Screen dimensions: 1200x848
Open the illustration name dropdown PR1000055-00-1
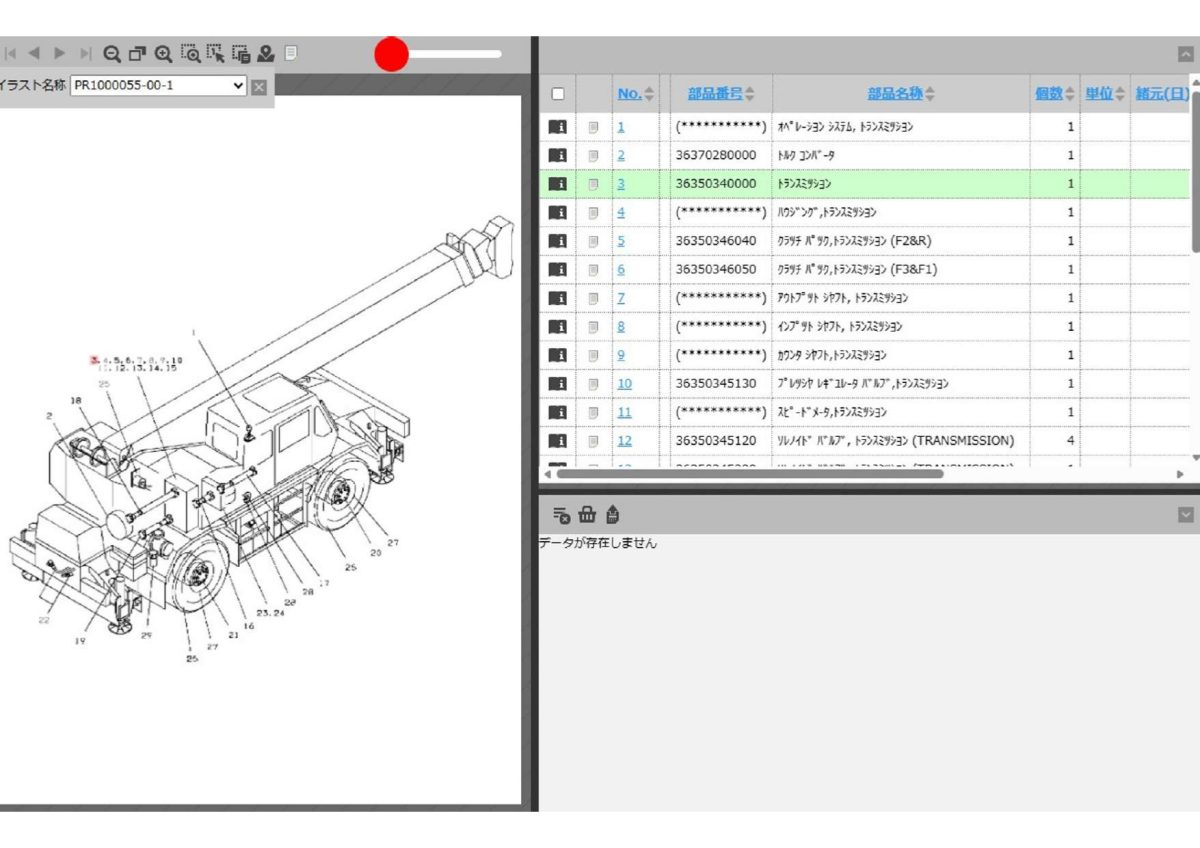159,86
